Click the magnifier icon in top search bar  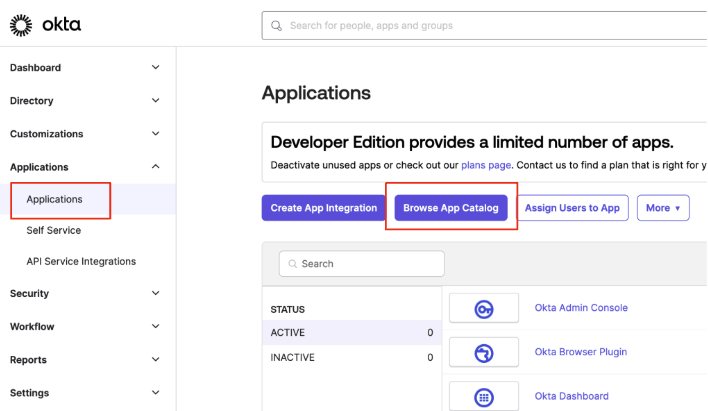point(276,26)
